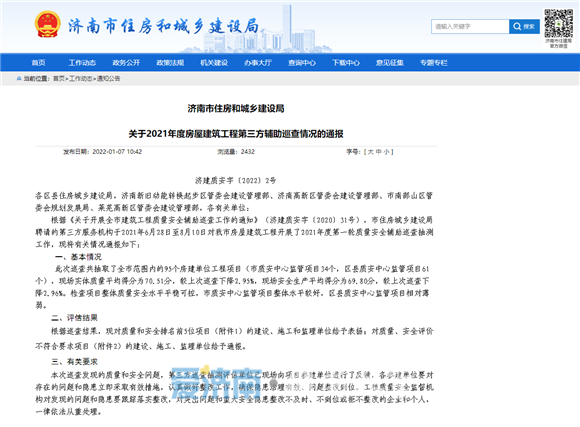This screenshot has width=580, height=427.
Task: Open the 政策法规 navigation menu
Action: [170, 63]
